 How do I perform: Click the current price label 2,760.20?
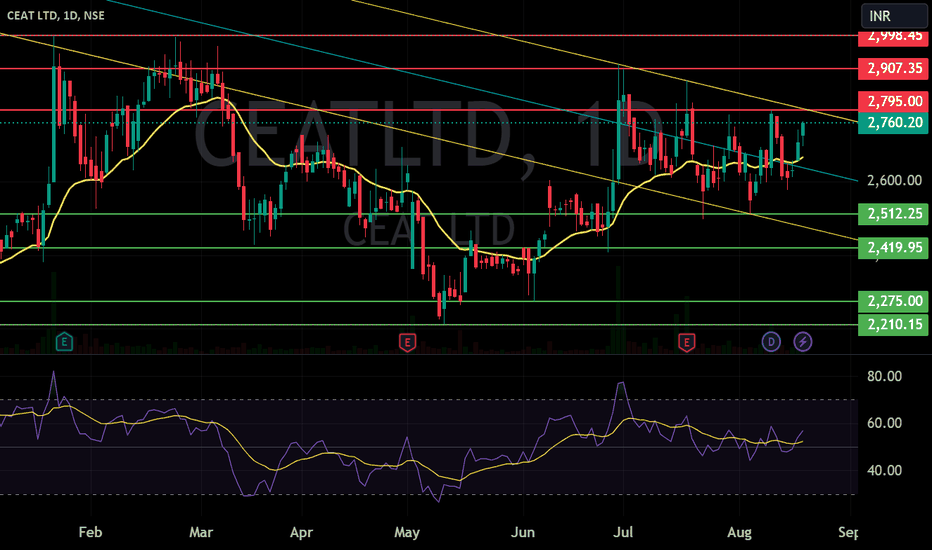point(893,122)
